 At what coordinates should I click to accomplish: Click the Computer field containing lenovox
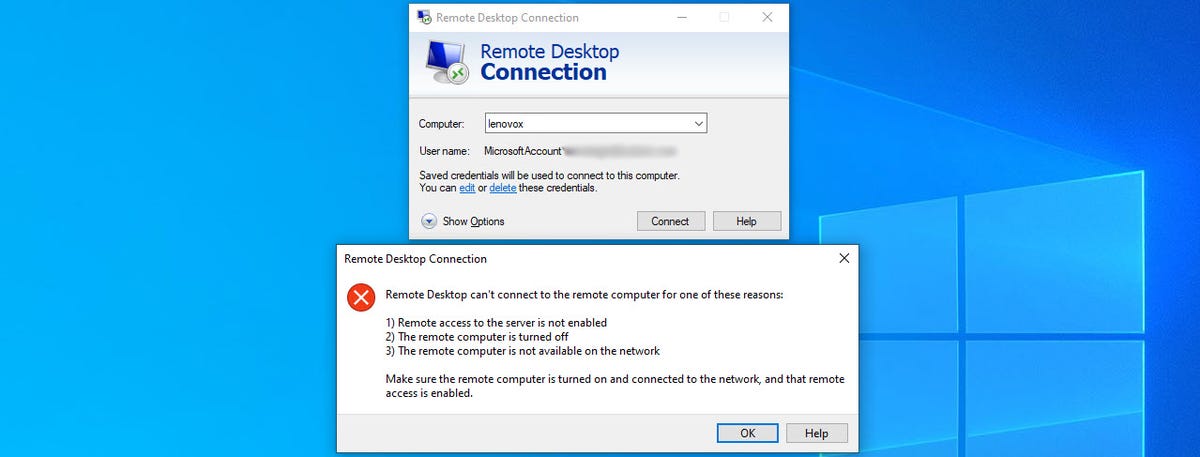pos(596,124)
